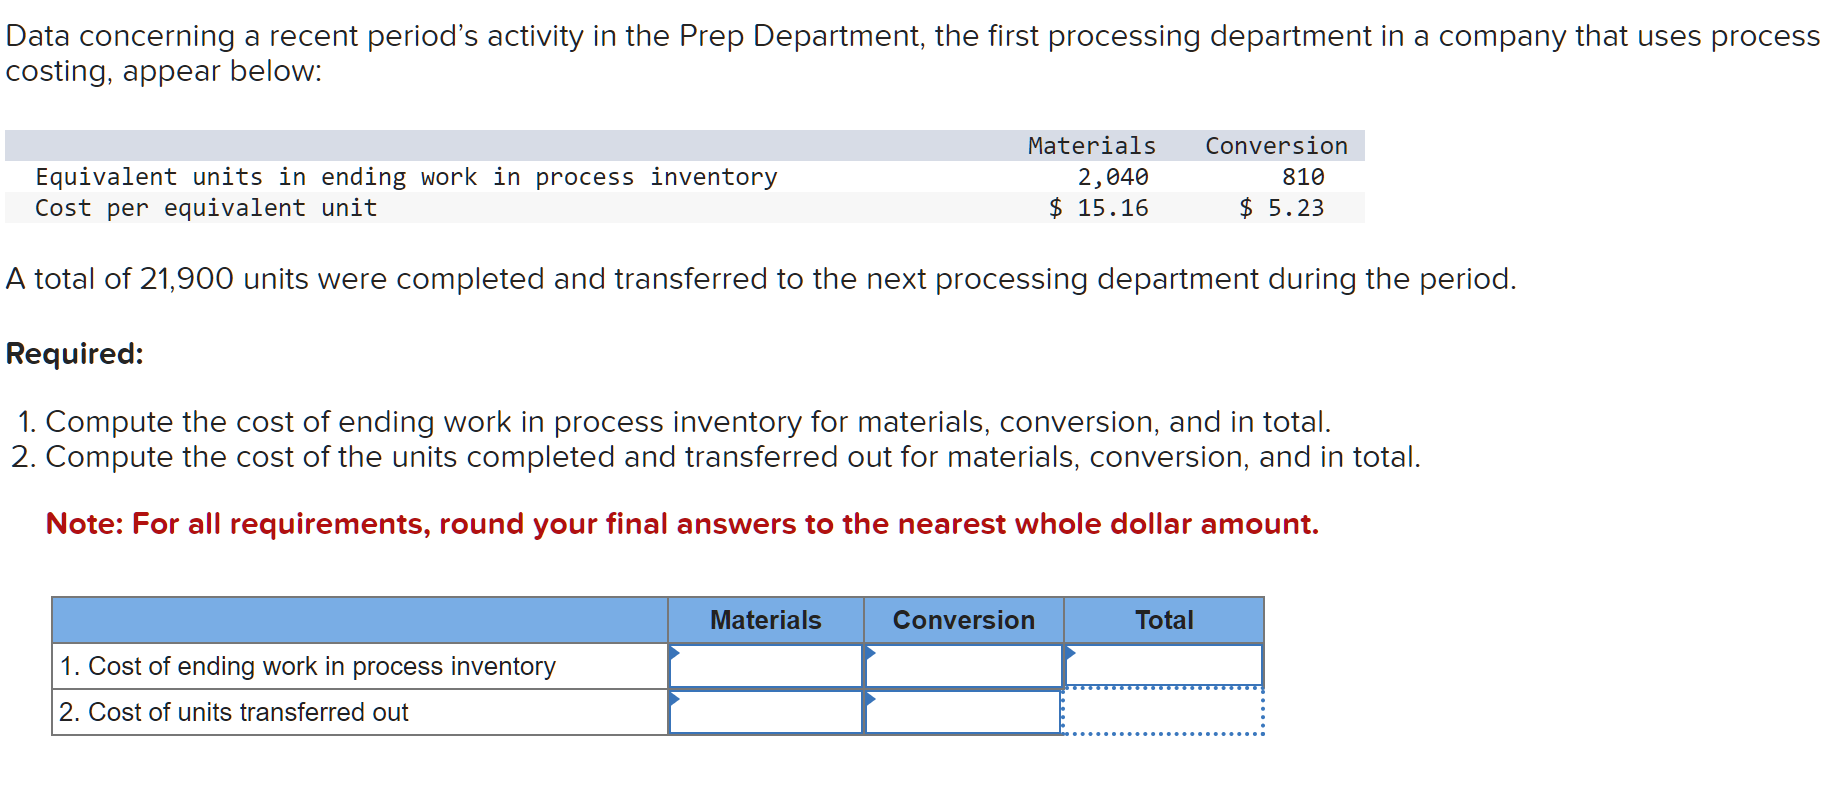The width and height of the screenshot is (1831, 796).
Task: Click the 810 conversion equivalent units value
Action: [x=1303, y=177]
